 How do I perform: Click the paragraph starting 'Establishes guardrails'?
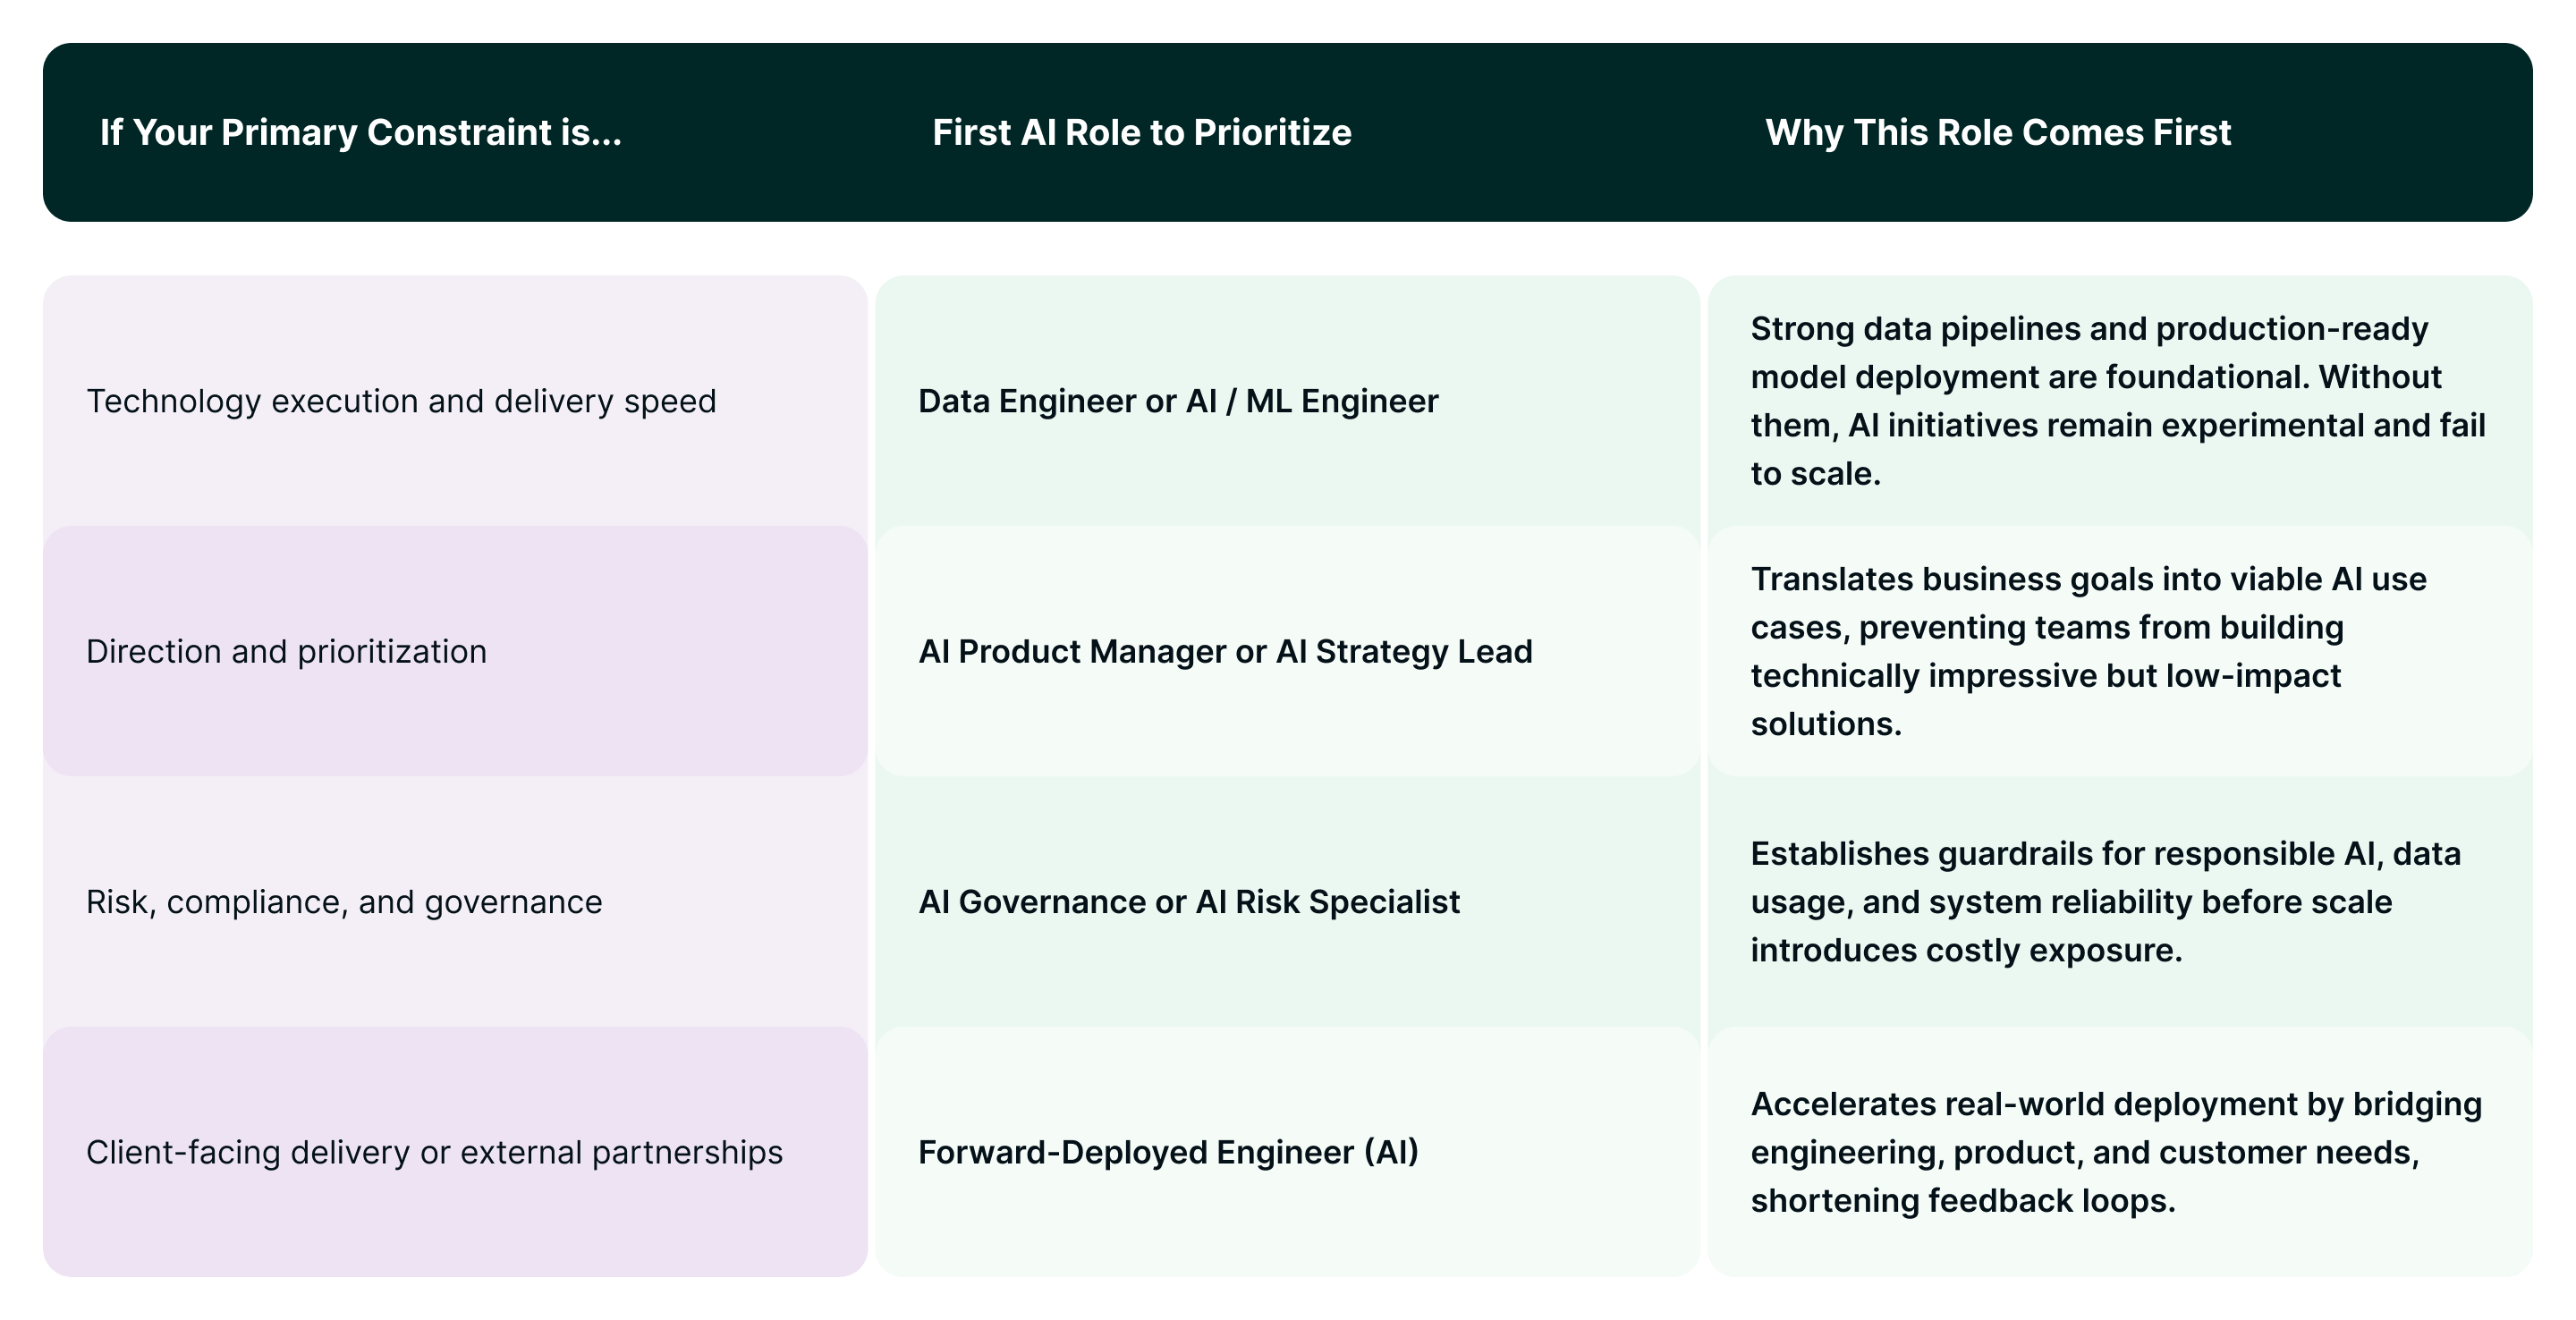pyautogui.click(x=2105, y=902)
